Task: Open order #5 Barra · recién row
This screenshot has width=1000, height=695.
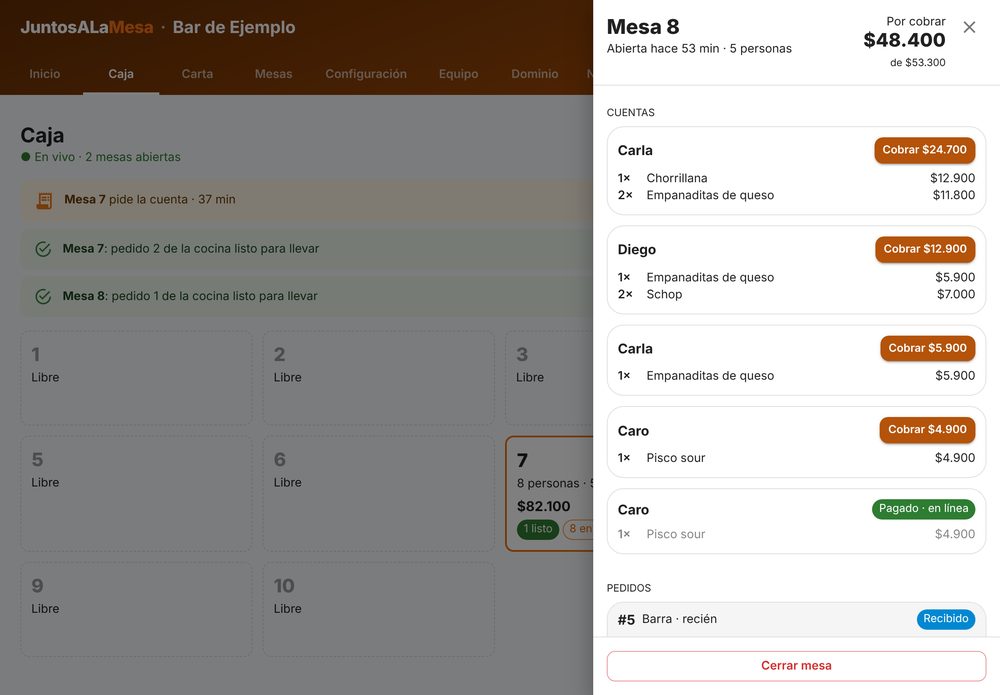Action: pyautogui.click(x=796, y=619)
